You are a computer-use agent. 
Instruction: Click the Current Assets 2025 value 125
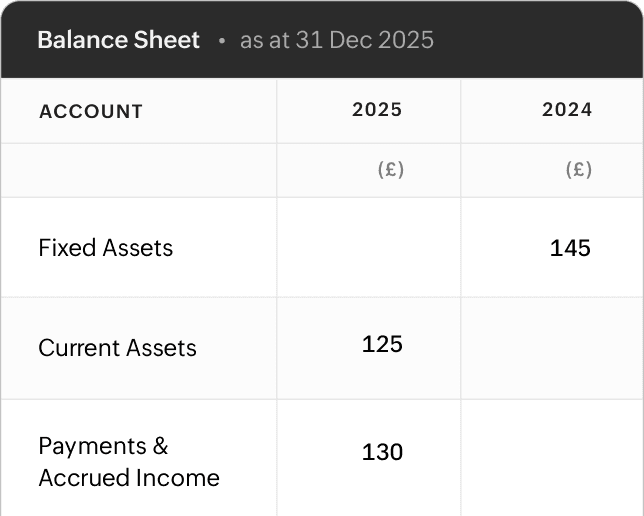tap(382, 345)
